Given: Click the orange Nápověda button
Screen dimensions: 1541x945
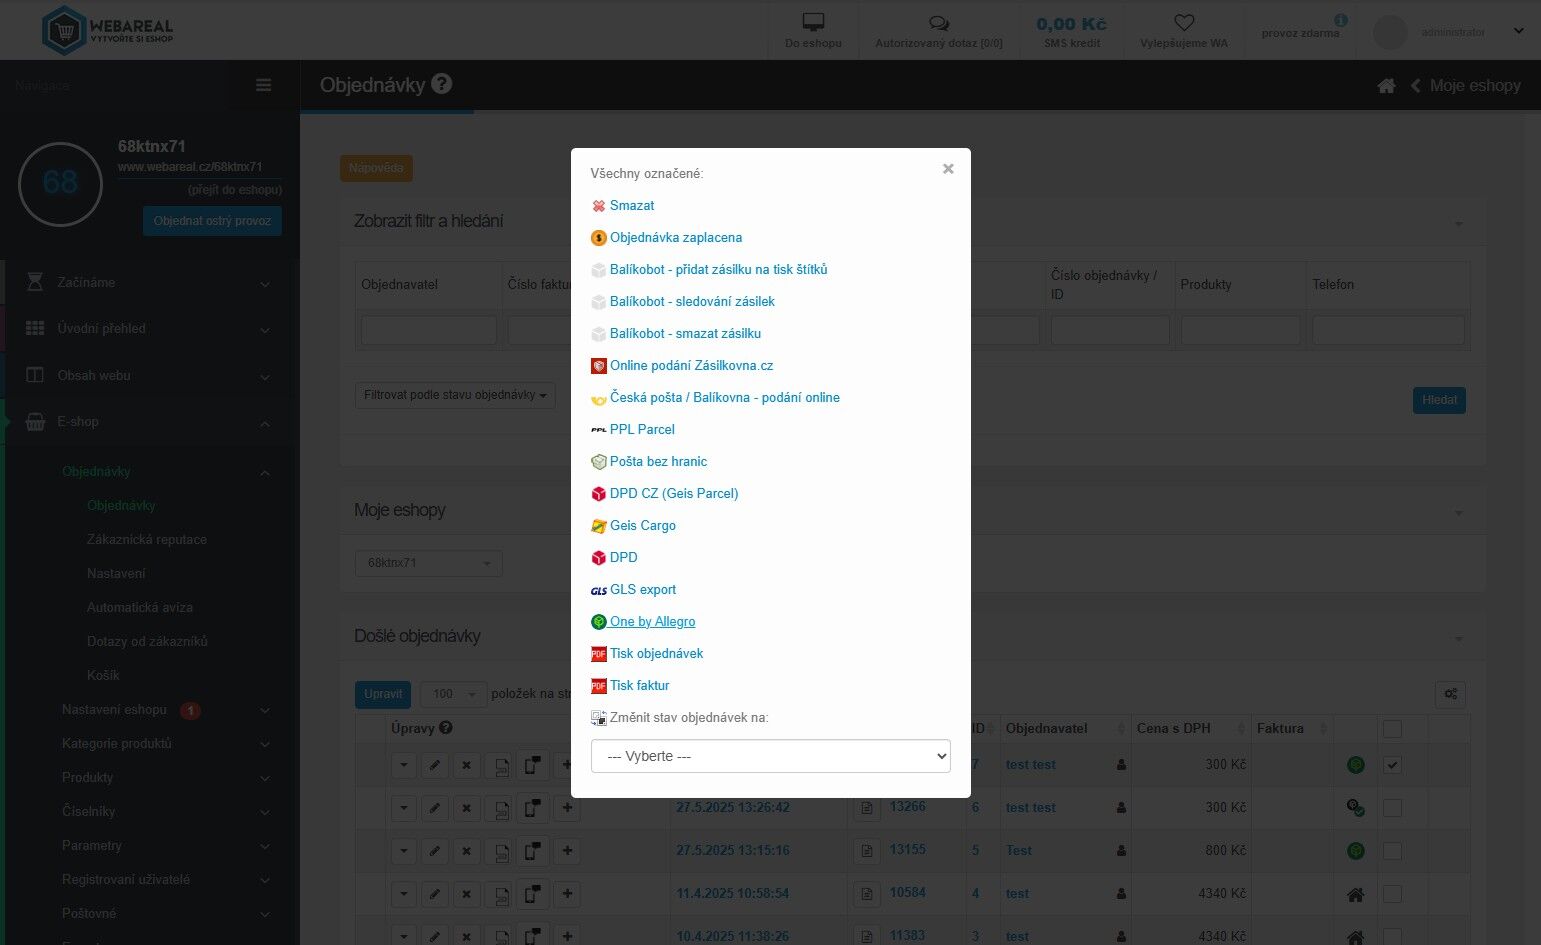Looking at the screenshot, I should click(x=376, y=168).
